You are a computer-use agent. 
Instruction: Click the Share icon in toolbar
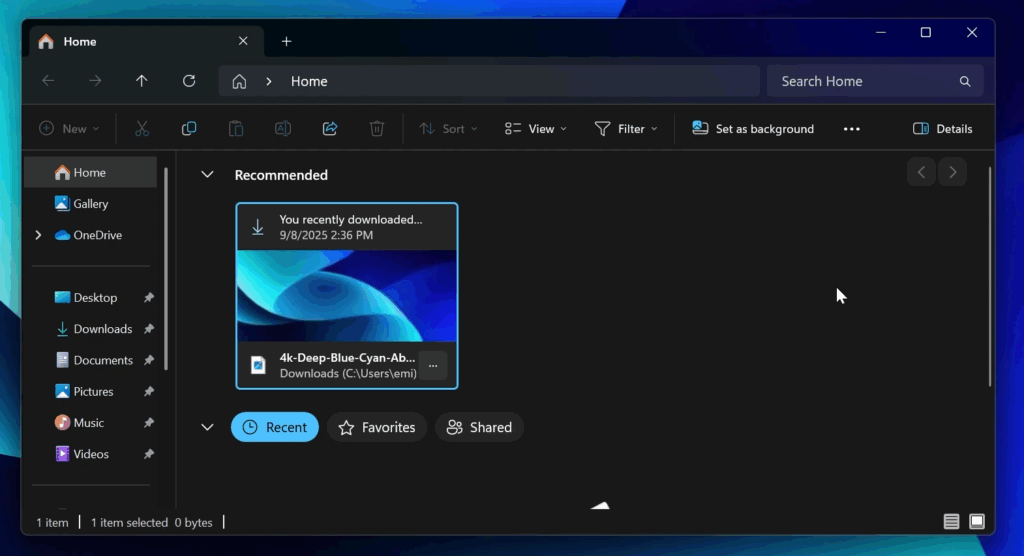tap(330, 129)
